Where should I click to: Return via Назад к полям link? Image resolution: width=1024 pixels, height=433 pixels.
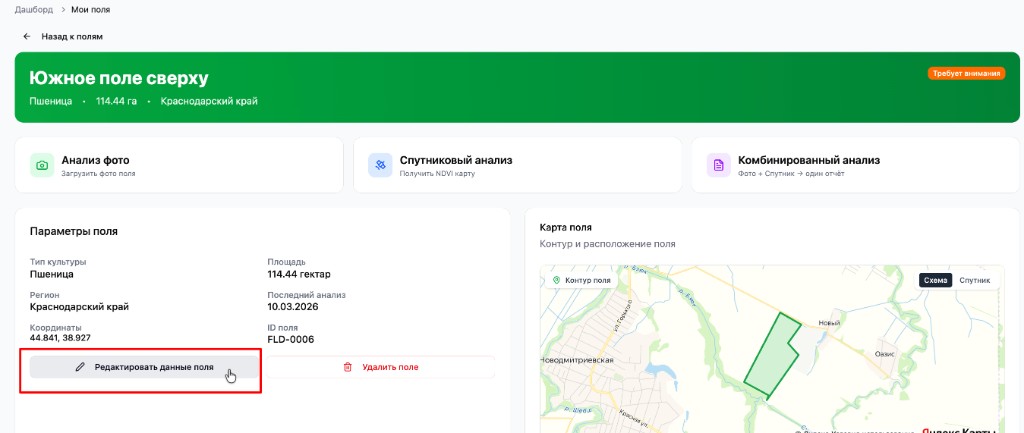coord(71,37)
